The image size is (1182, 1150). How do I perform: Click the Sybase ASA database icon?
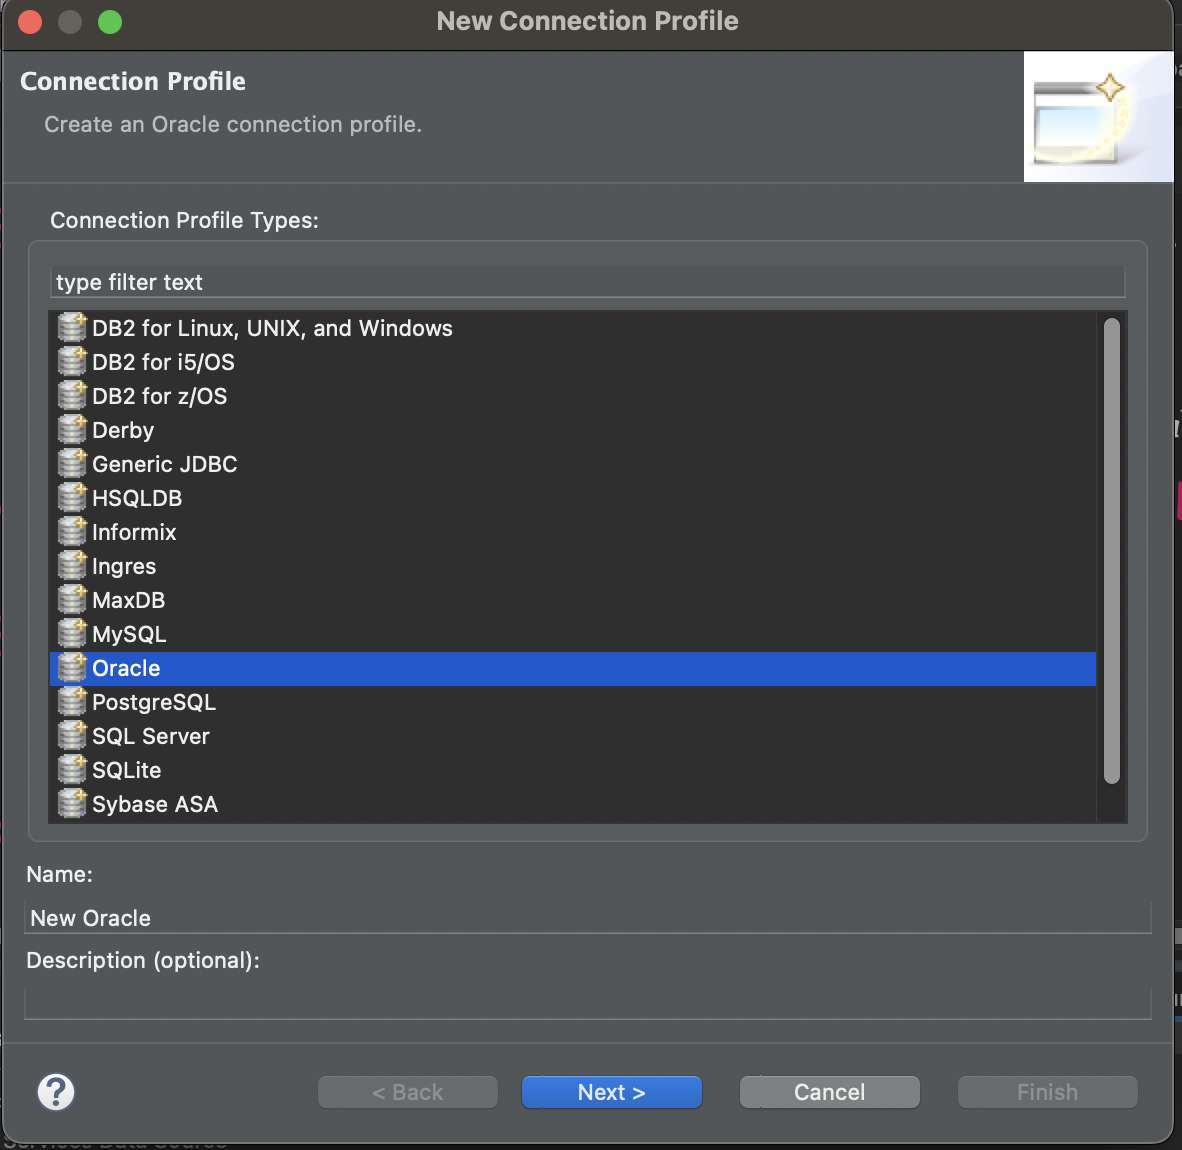click(x=72, y=803)
